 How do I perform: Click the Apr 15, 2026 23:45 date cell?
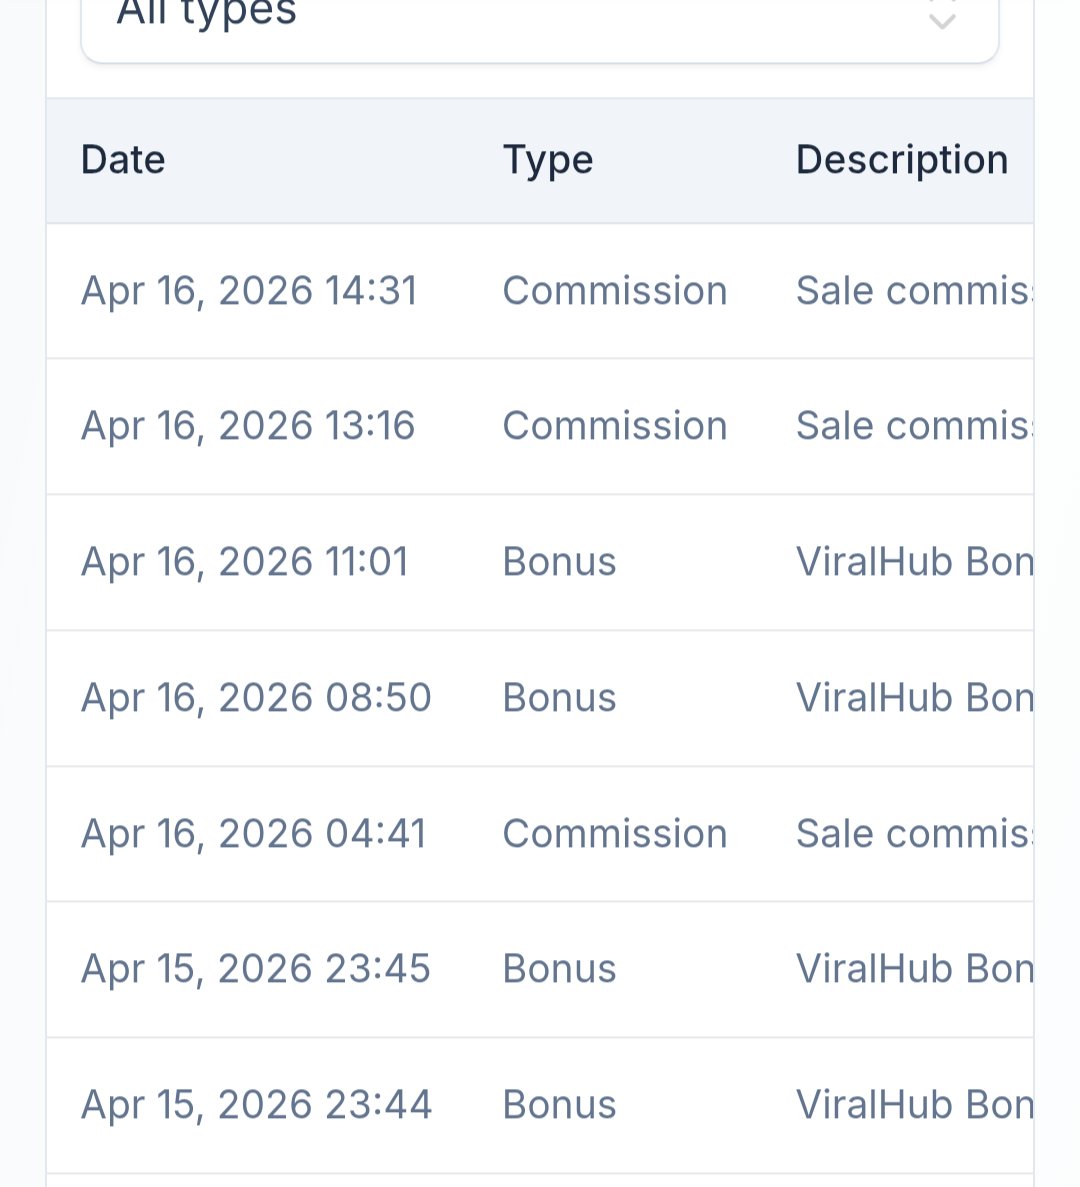click(x=256, y=969)
